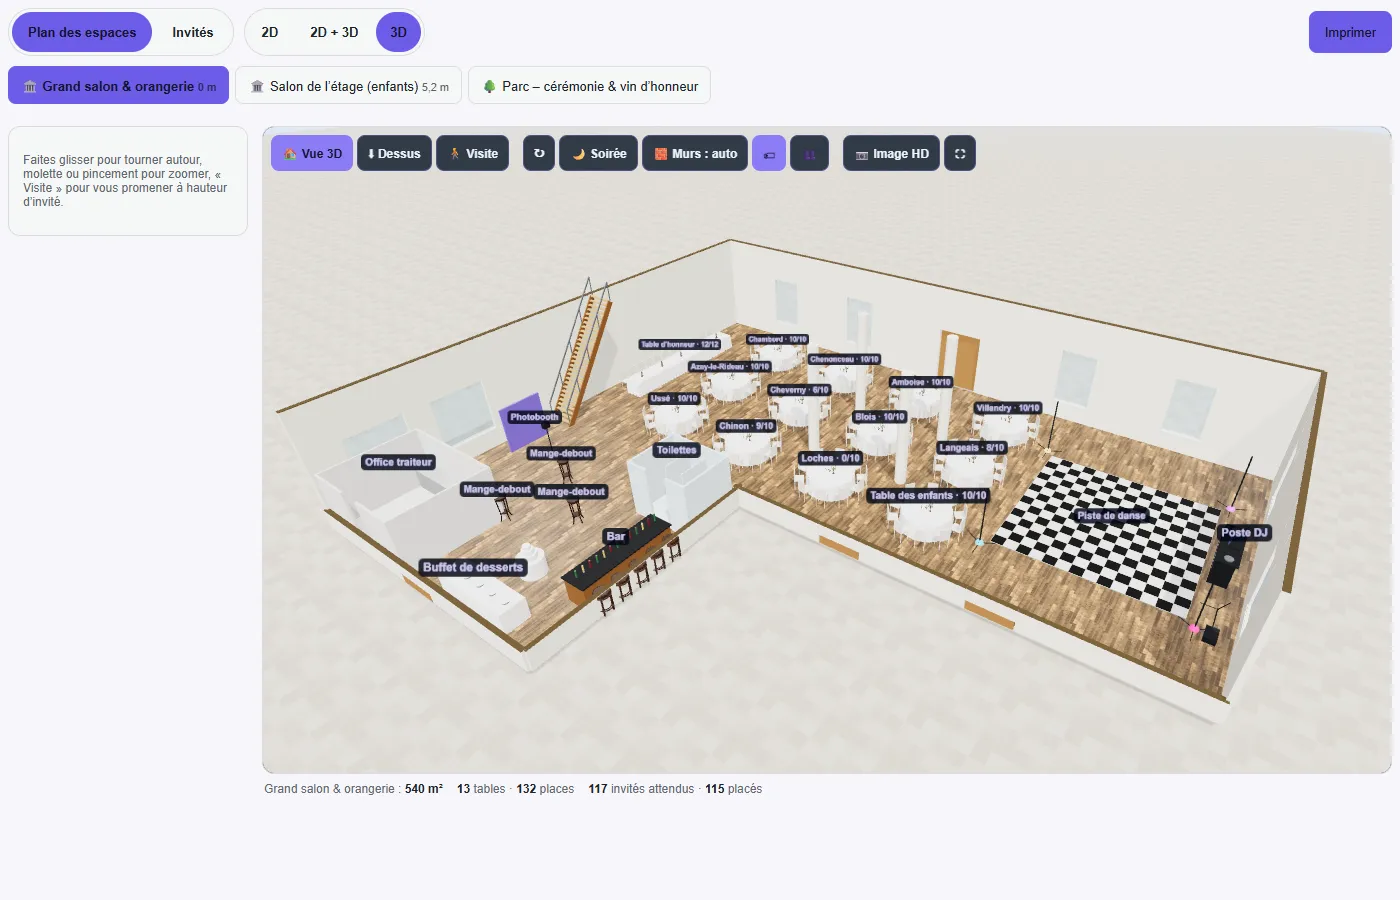Switch to the Invités tab
This screenshot has height=900, width=1400.
pos(192,32)
